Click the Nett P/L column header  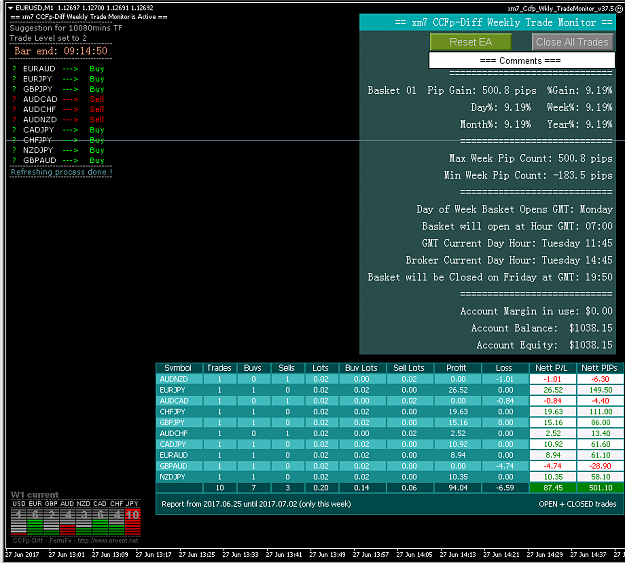tap(552, 368)
